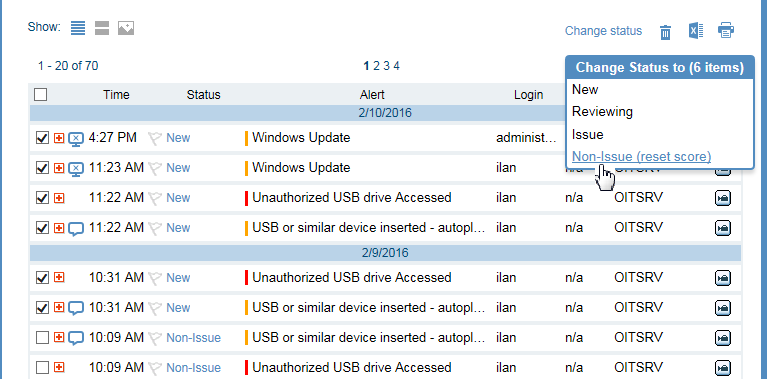Open comment bubble on 10:31 AM USB inserted row
The height and width of the screenshot is (379, 767).
(x=76, y=308)
